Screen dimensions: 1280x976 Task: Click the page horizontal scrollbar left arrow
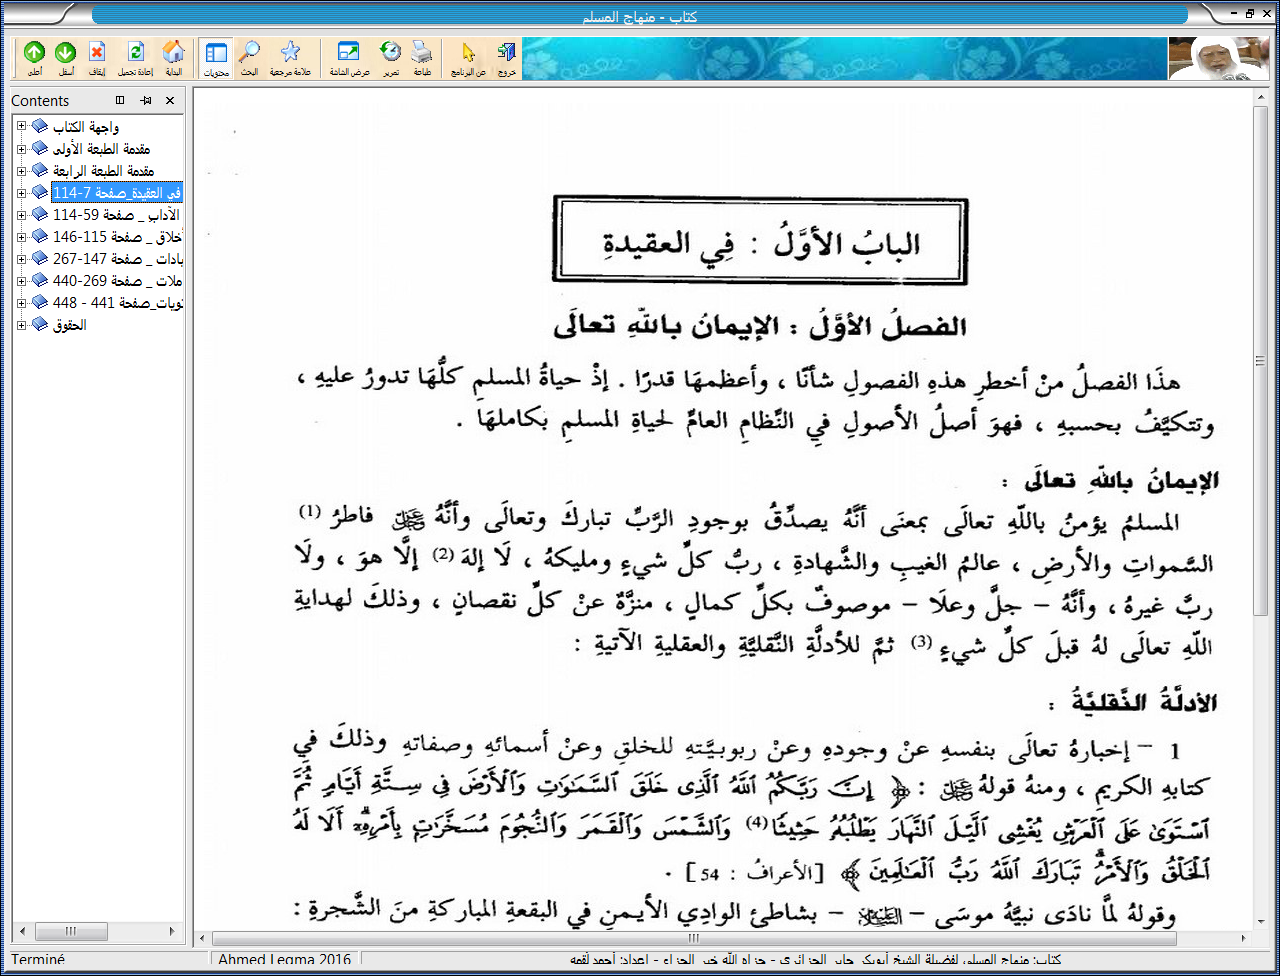(x=203, y=939)
